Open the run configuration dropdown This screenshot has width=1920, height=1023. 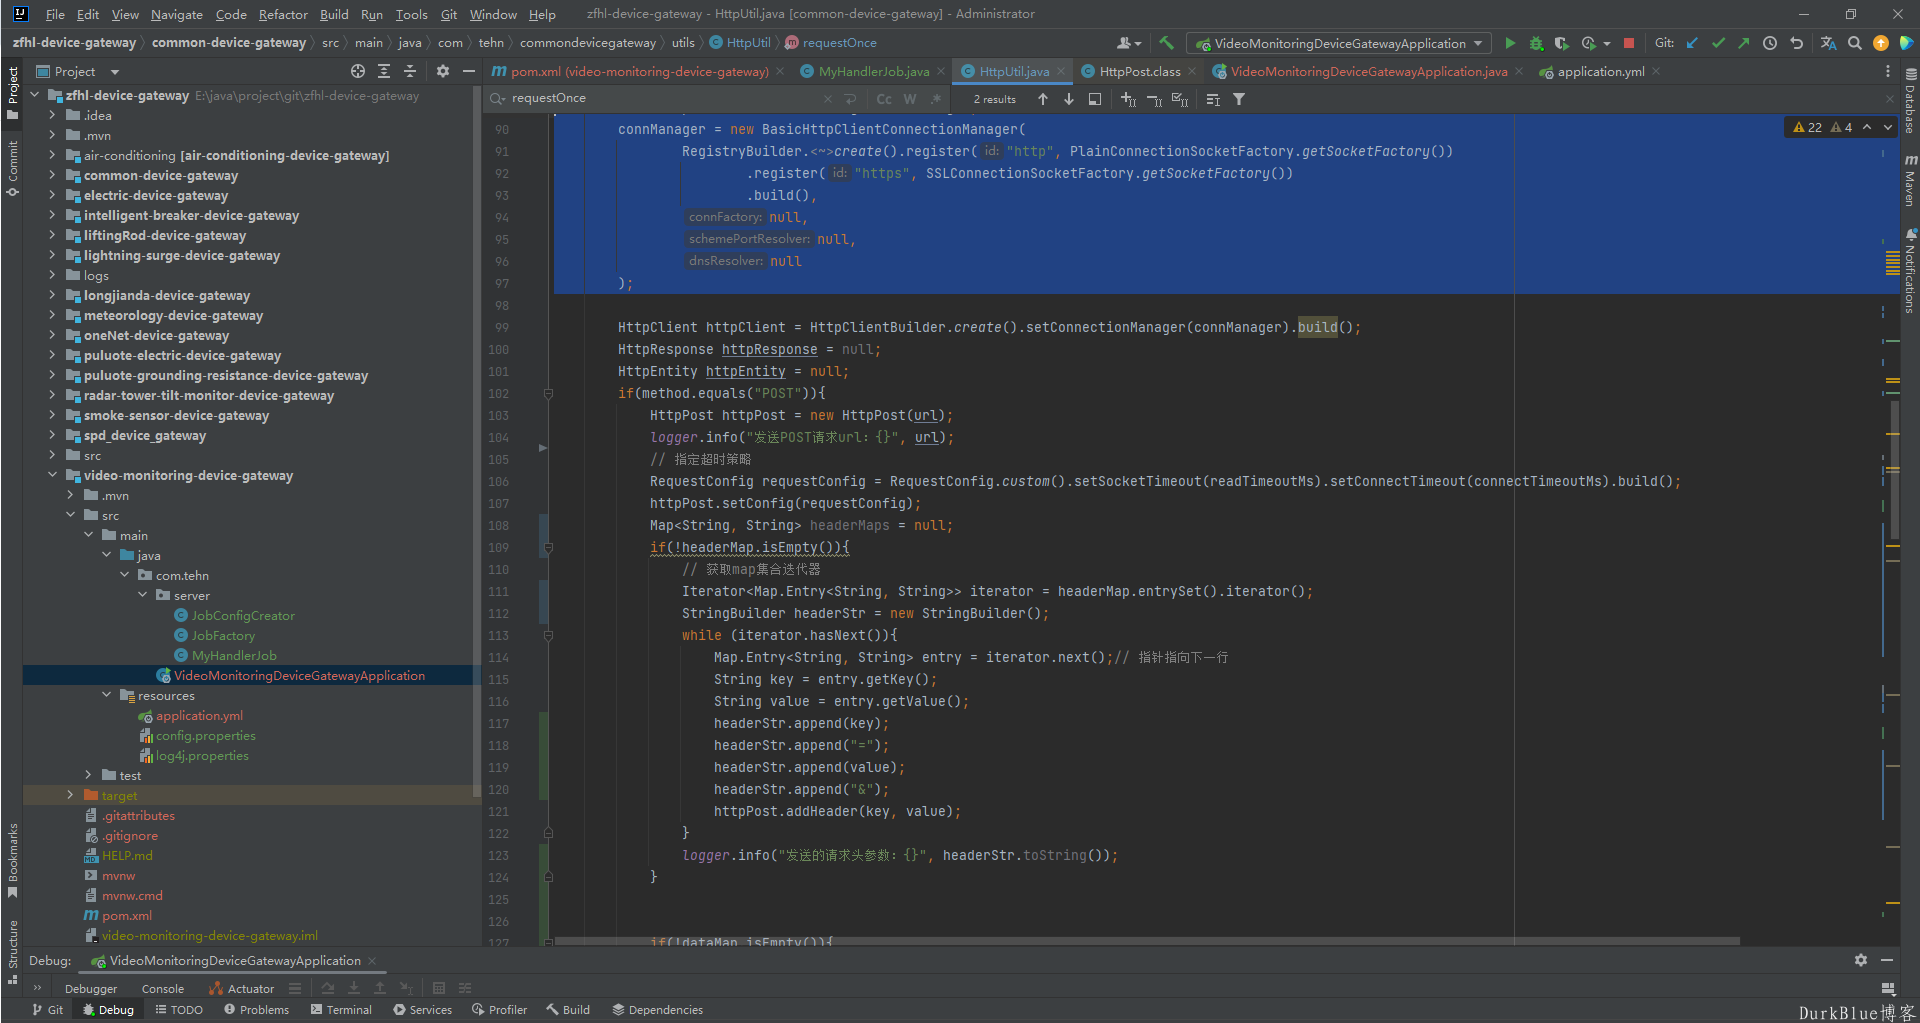pyautogui.click(x=1339, y=43)
